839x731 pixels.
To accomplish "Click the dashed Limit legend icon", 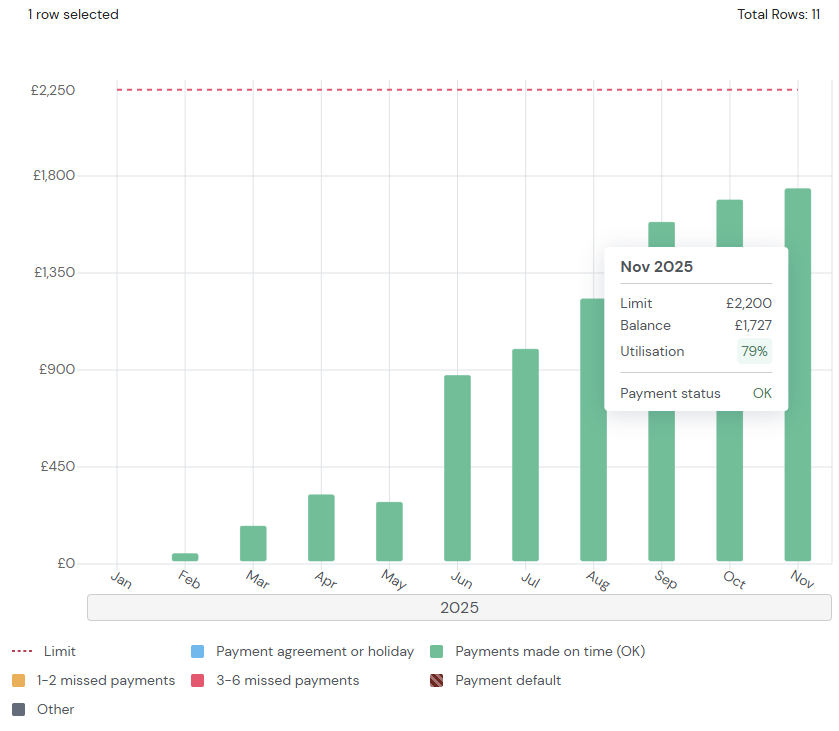I will [20, 652].
